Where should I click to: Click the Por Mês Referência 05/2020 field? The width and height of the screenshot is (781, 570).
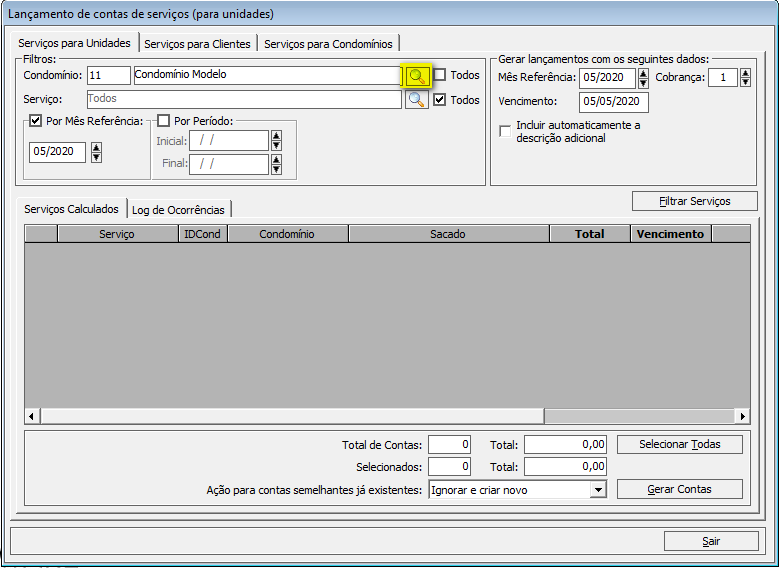57,152
